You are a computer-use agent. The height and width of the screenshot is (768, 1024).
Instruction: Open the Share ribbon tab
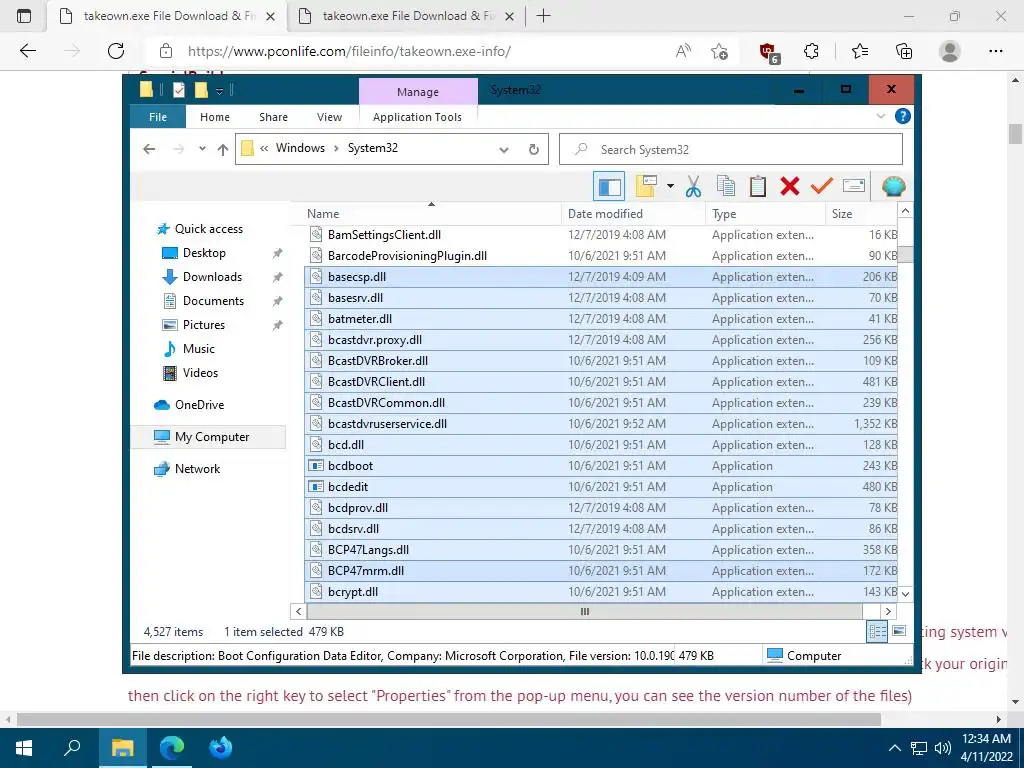pyautogui.click(x=273, y=117)
